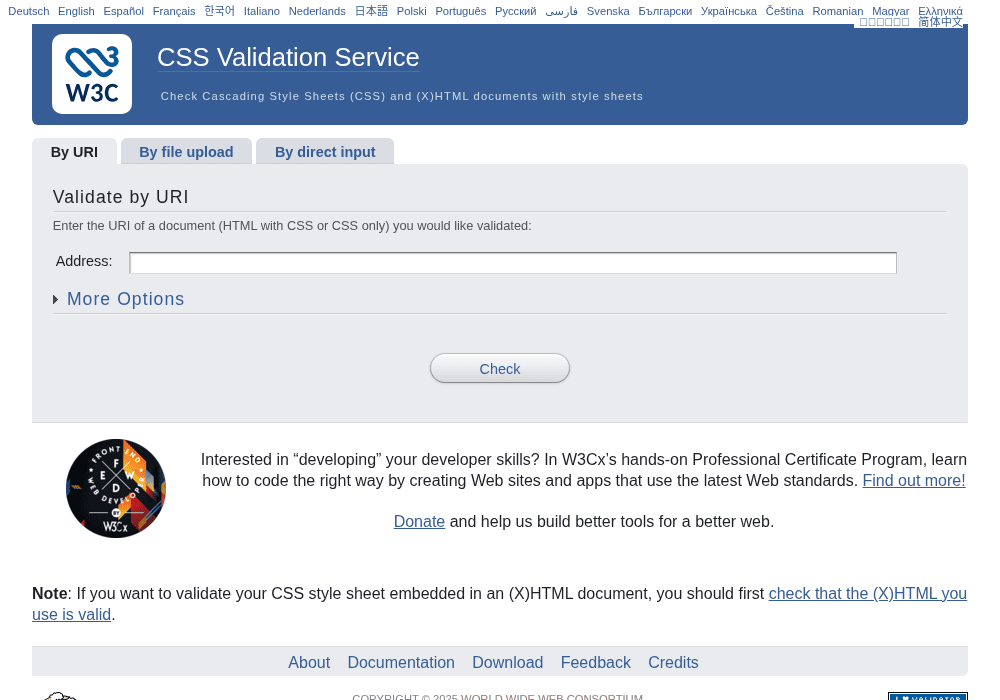The height and width of the screenshot is (700, 1000).
Task: Click the Validate by URI heading
Action: [x=121, y=197]
